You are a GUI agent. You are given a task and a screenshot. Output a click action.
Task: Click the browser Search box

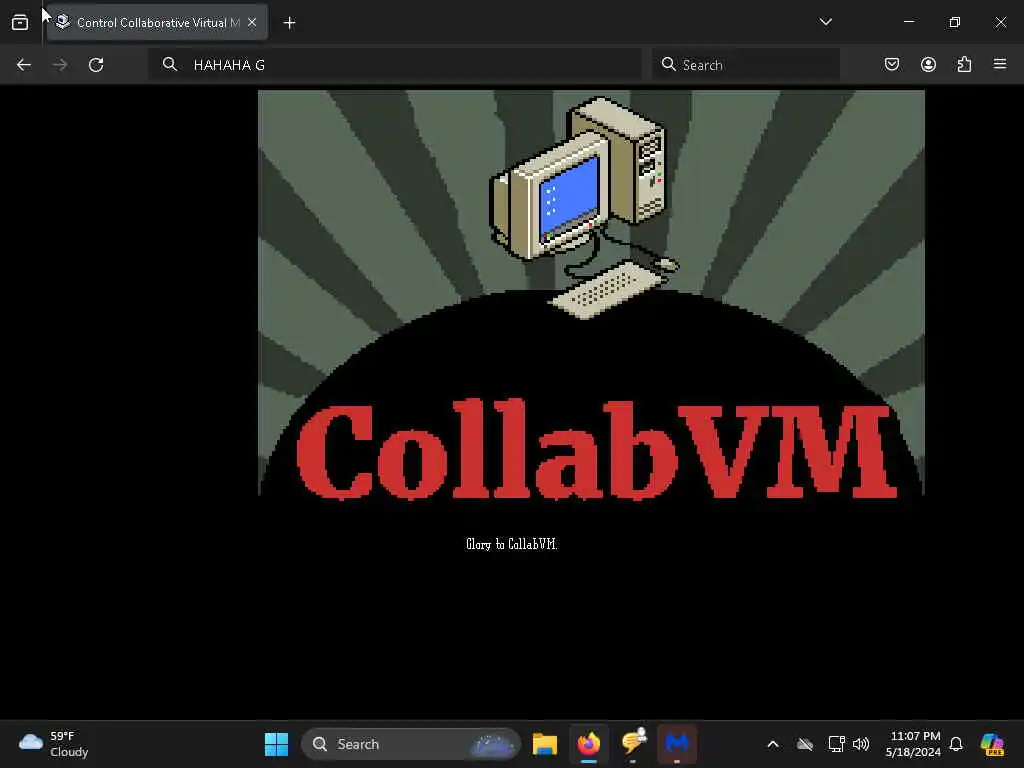point(746,65)
